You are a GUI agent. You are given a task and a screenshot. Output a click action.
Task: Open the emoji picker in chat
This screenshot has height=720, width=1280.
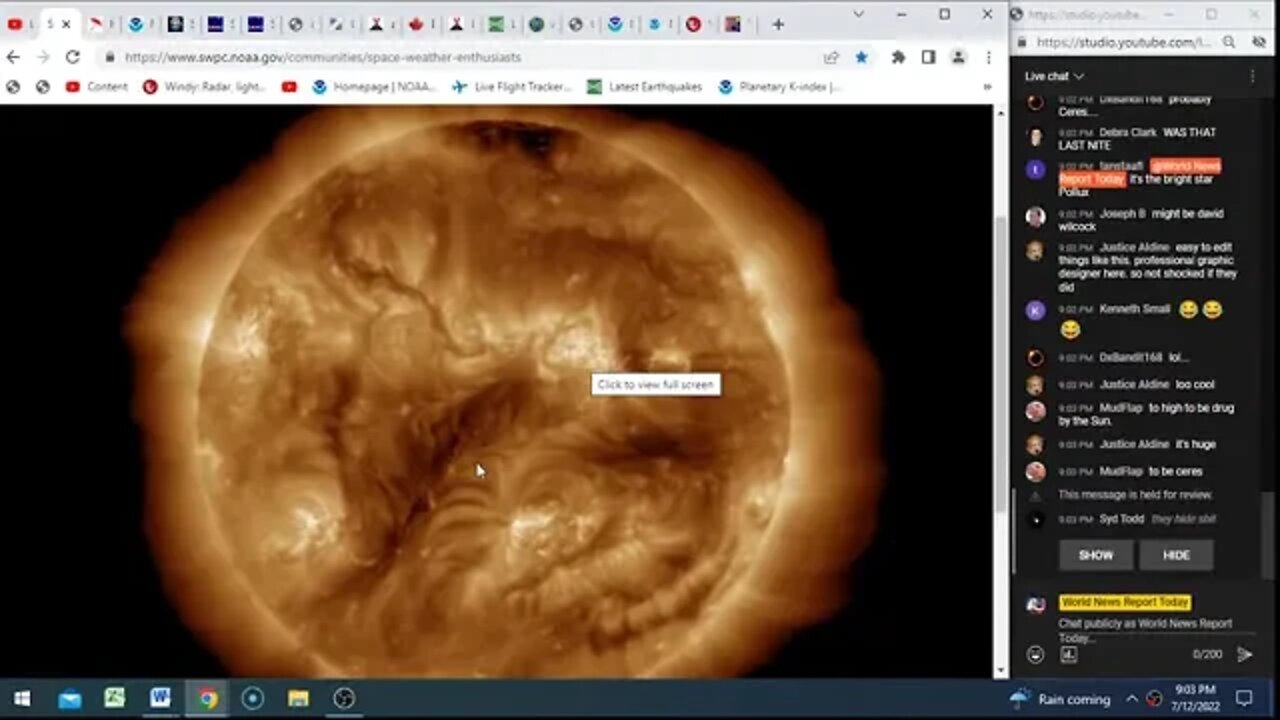1036,654
